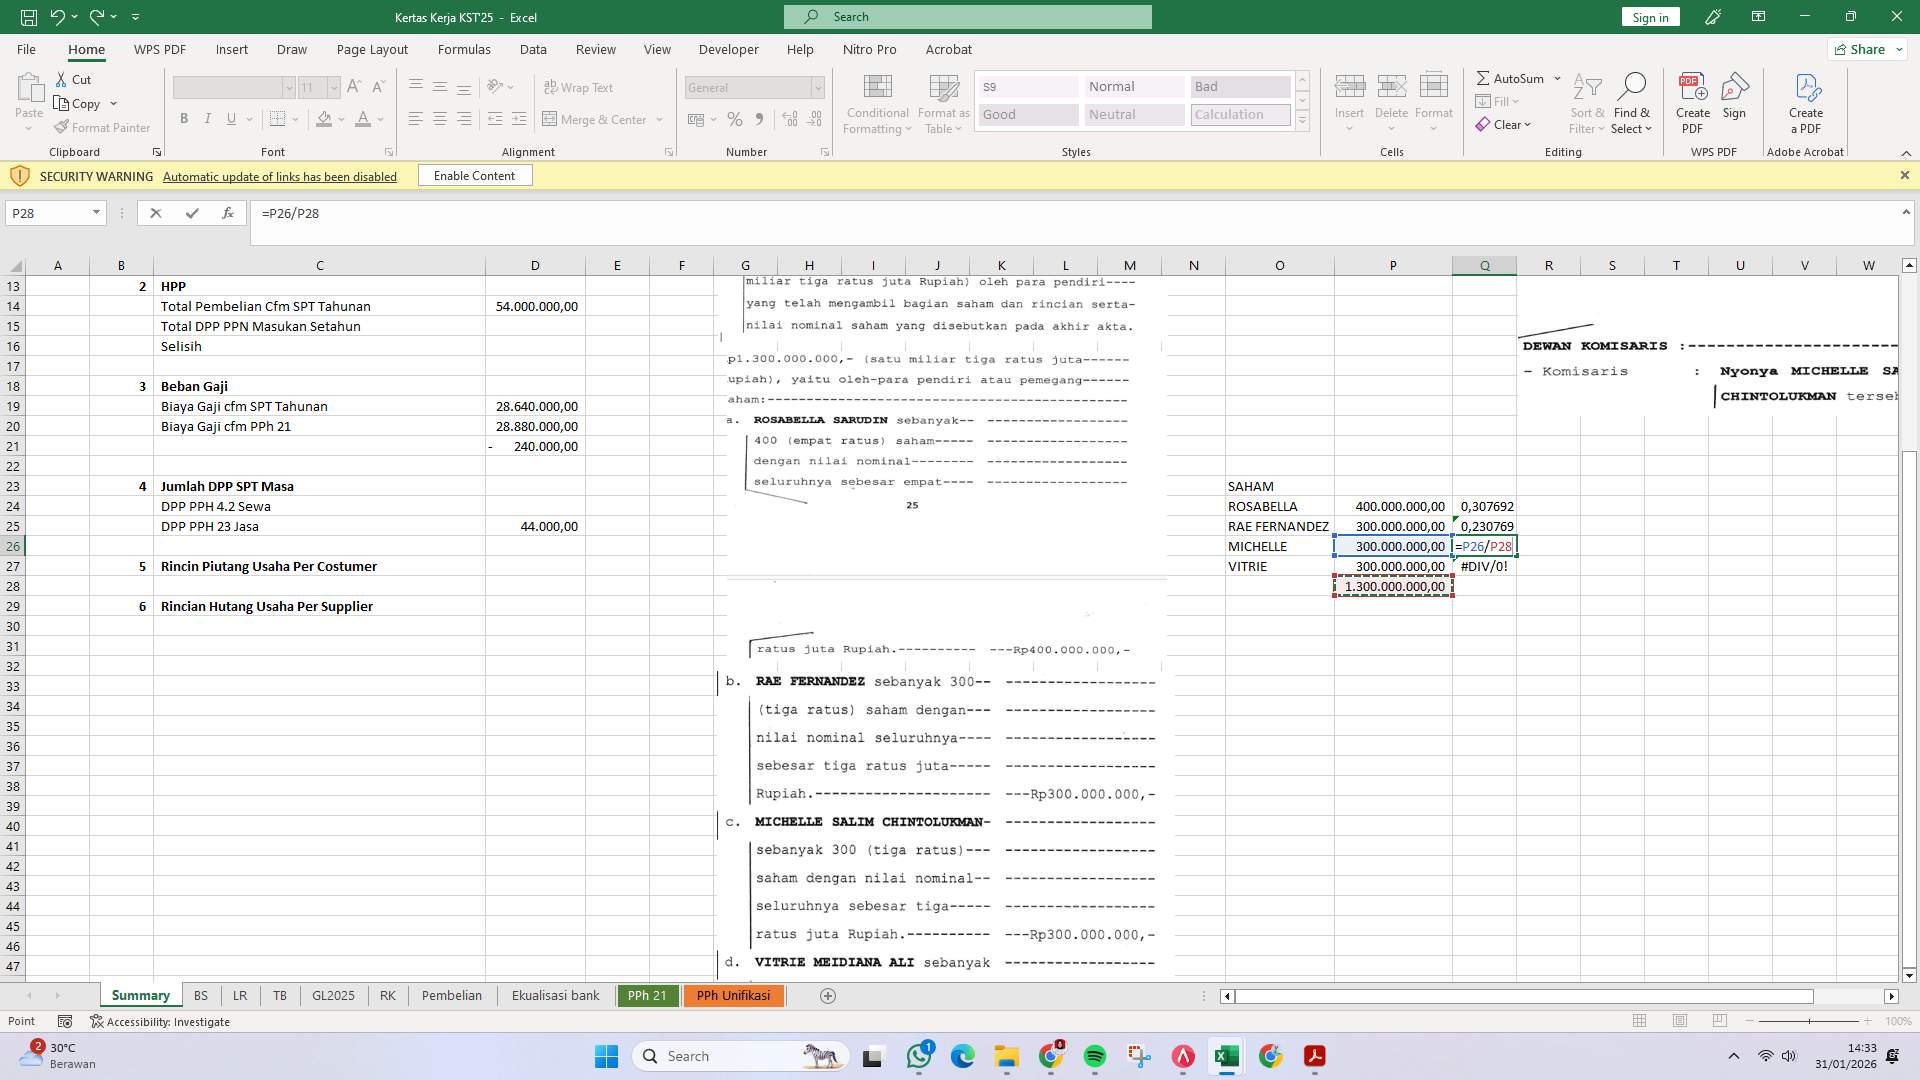1920x1080 pixels.
Task: Click the Create PDF icon
Action: [x=1692, y=100]
